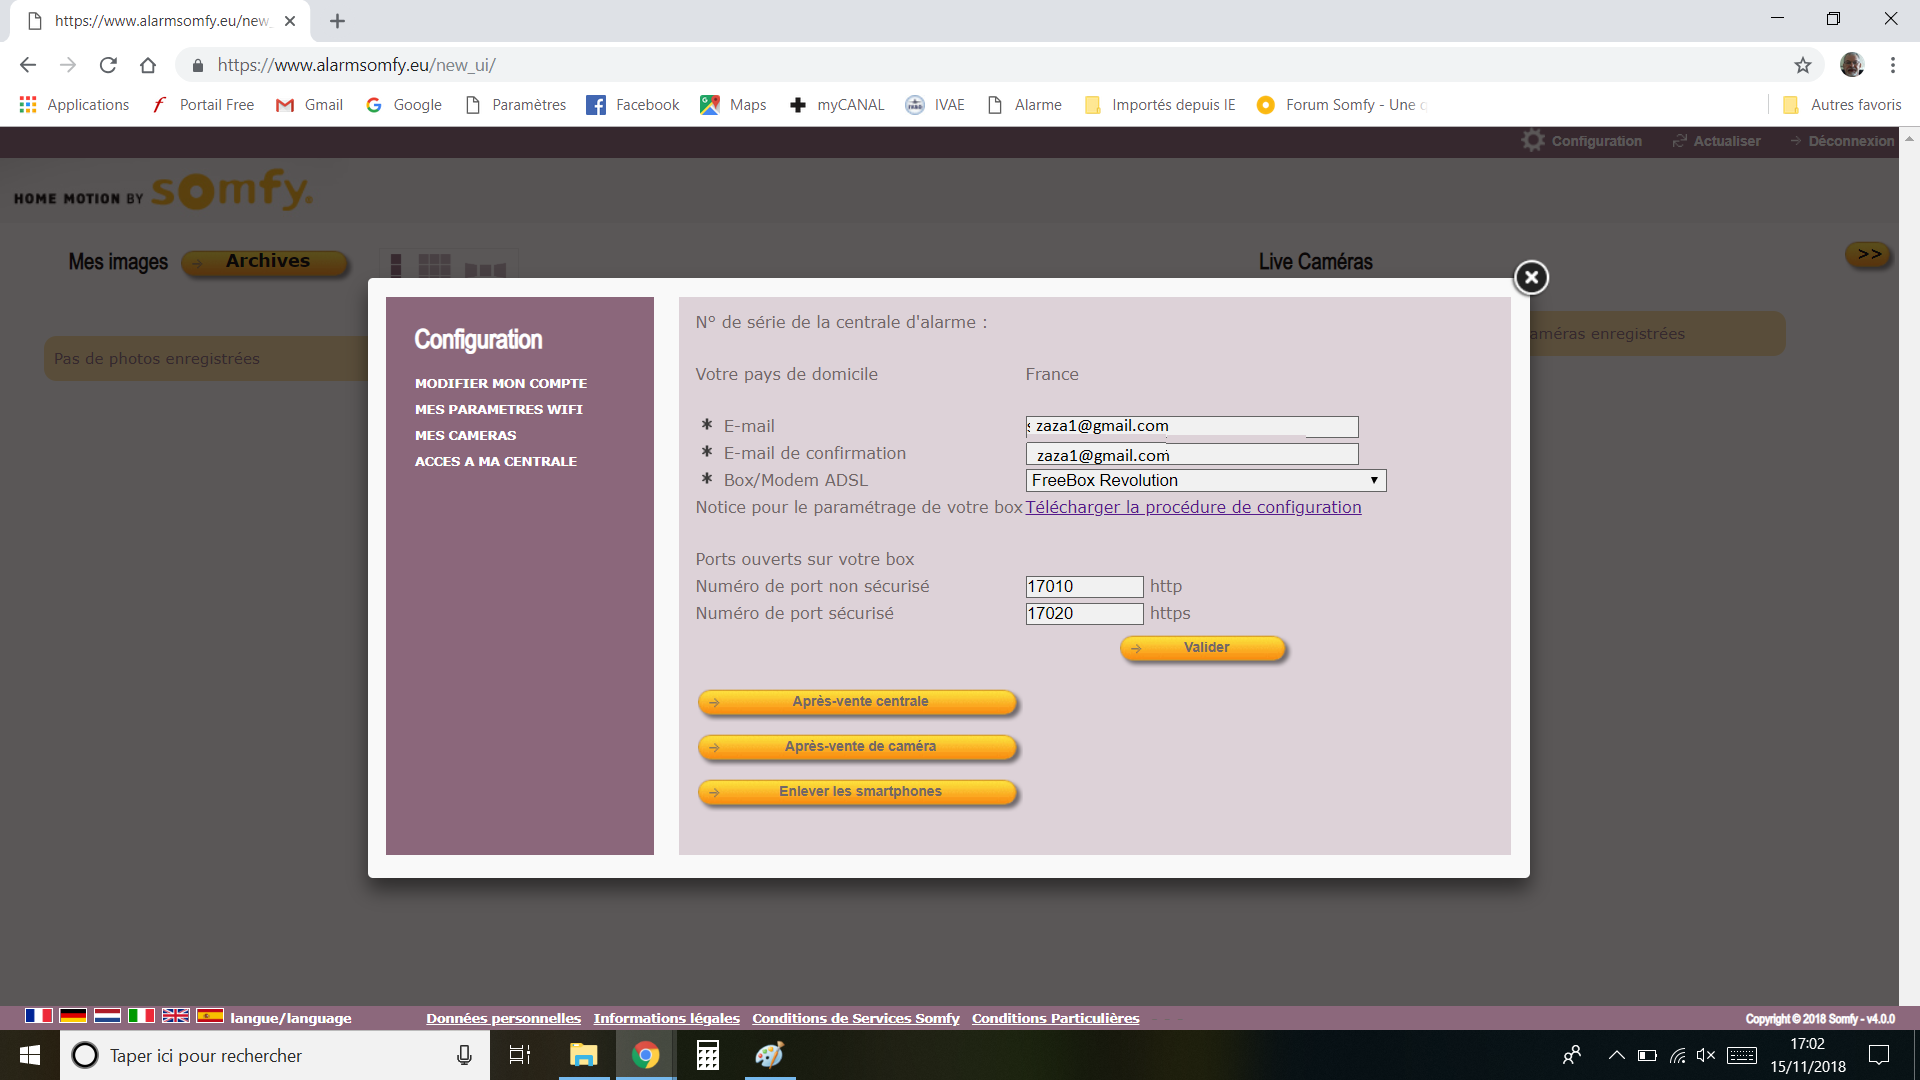
Task: Select the Spanish flag language icon
Action: pos(210,1016)
